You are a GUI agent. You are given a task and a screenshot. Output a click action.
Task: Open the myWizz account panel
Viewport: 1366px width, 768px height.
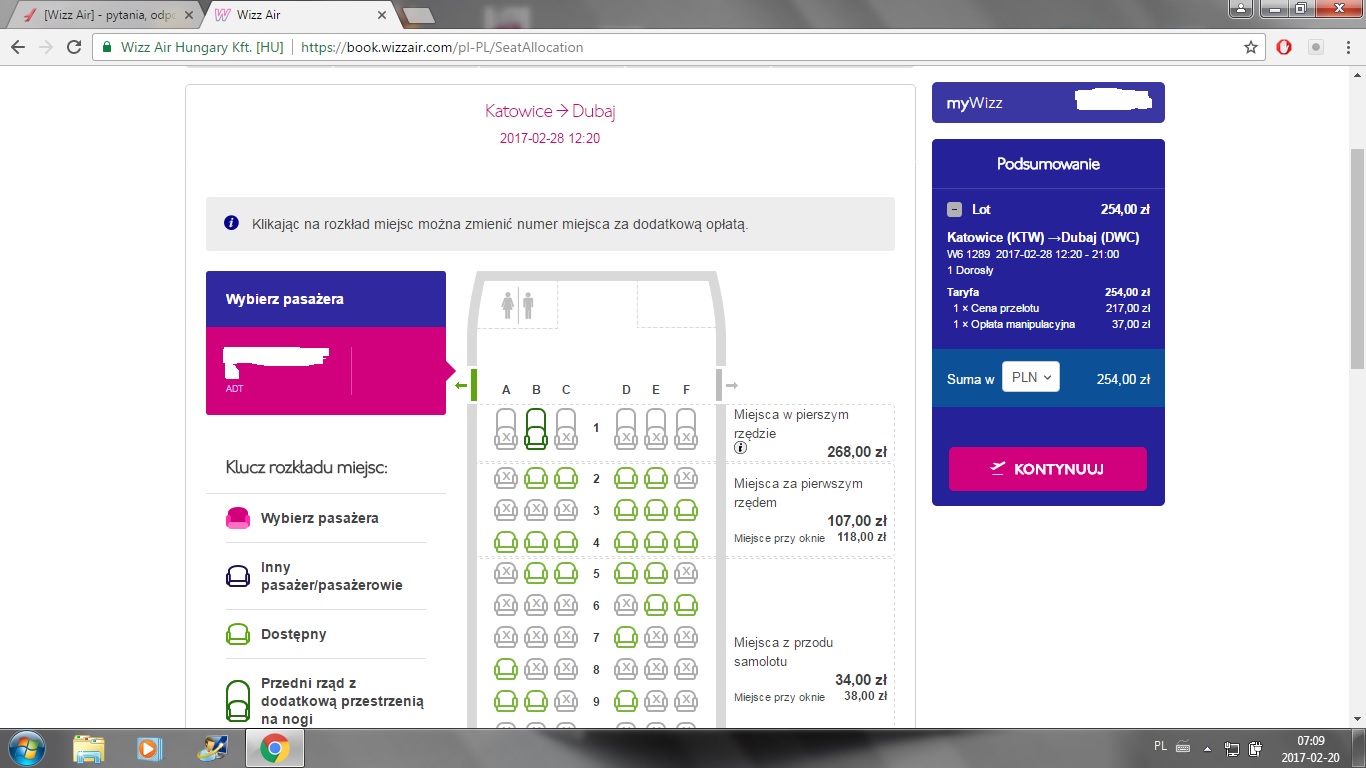[x=1048, y=102]
